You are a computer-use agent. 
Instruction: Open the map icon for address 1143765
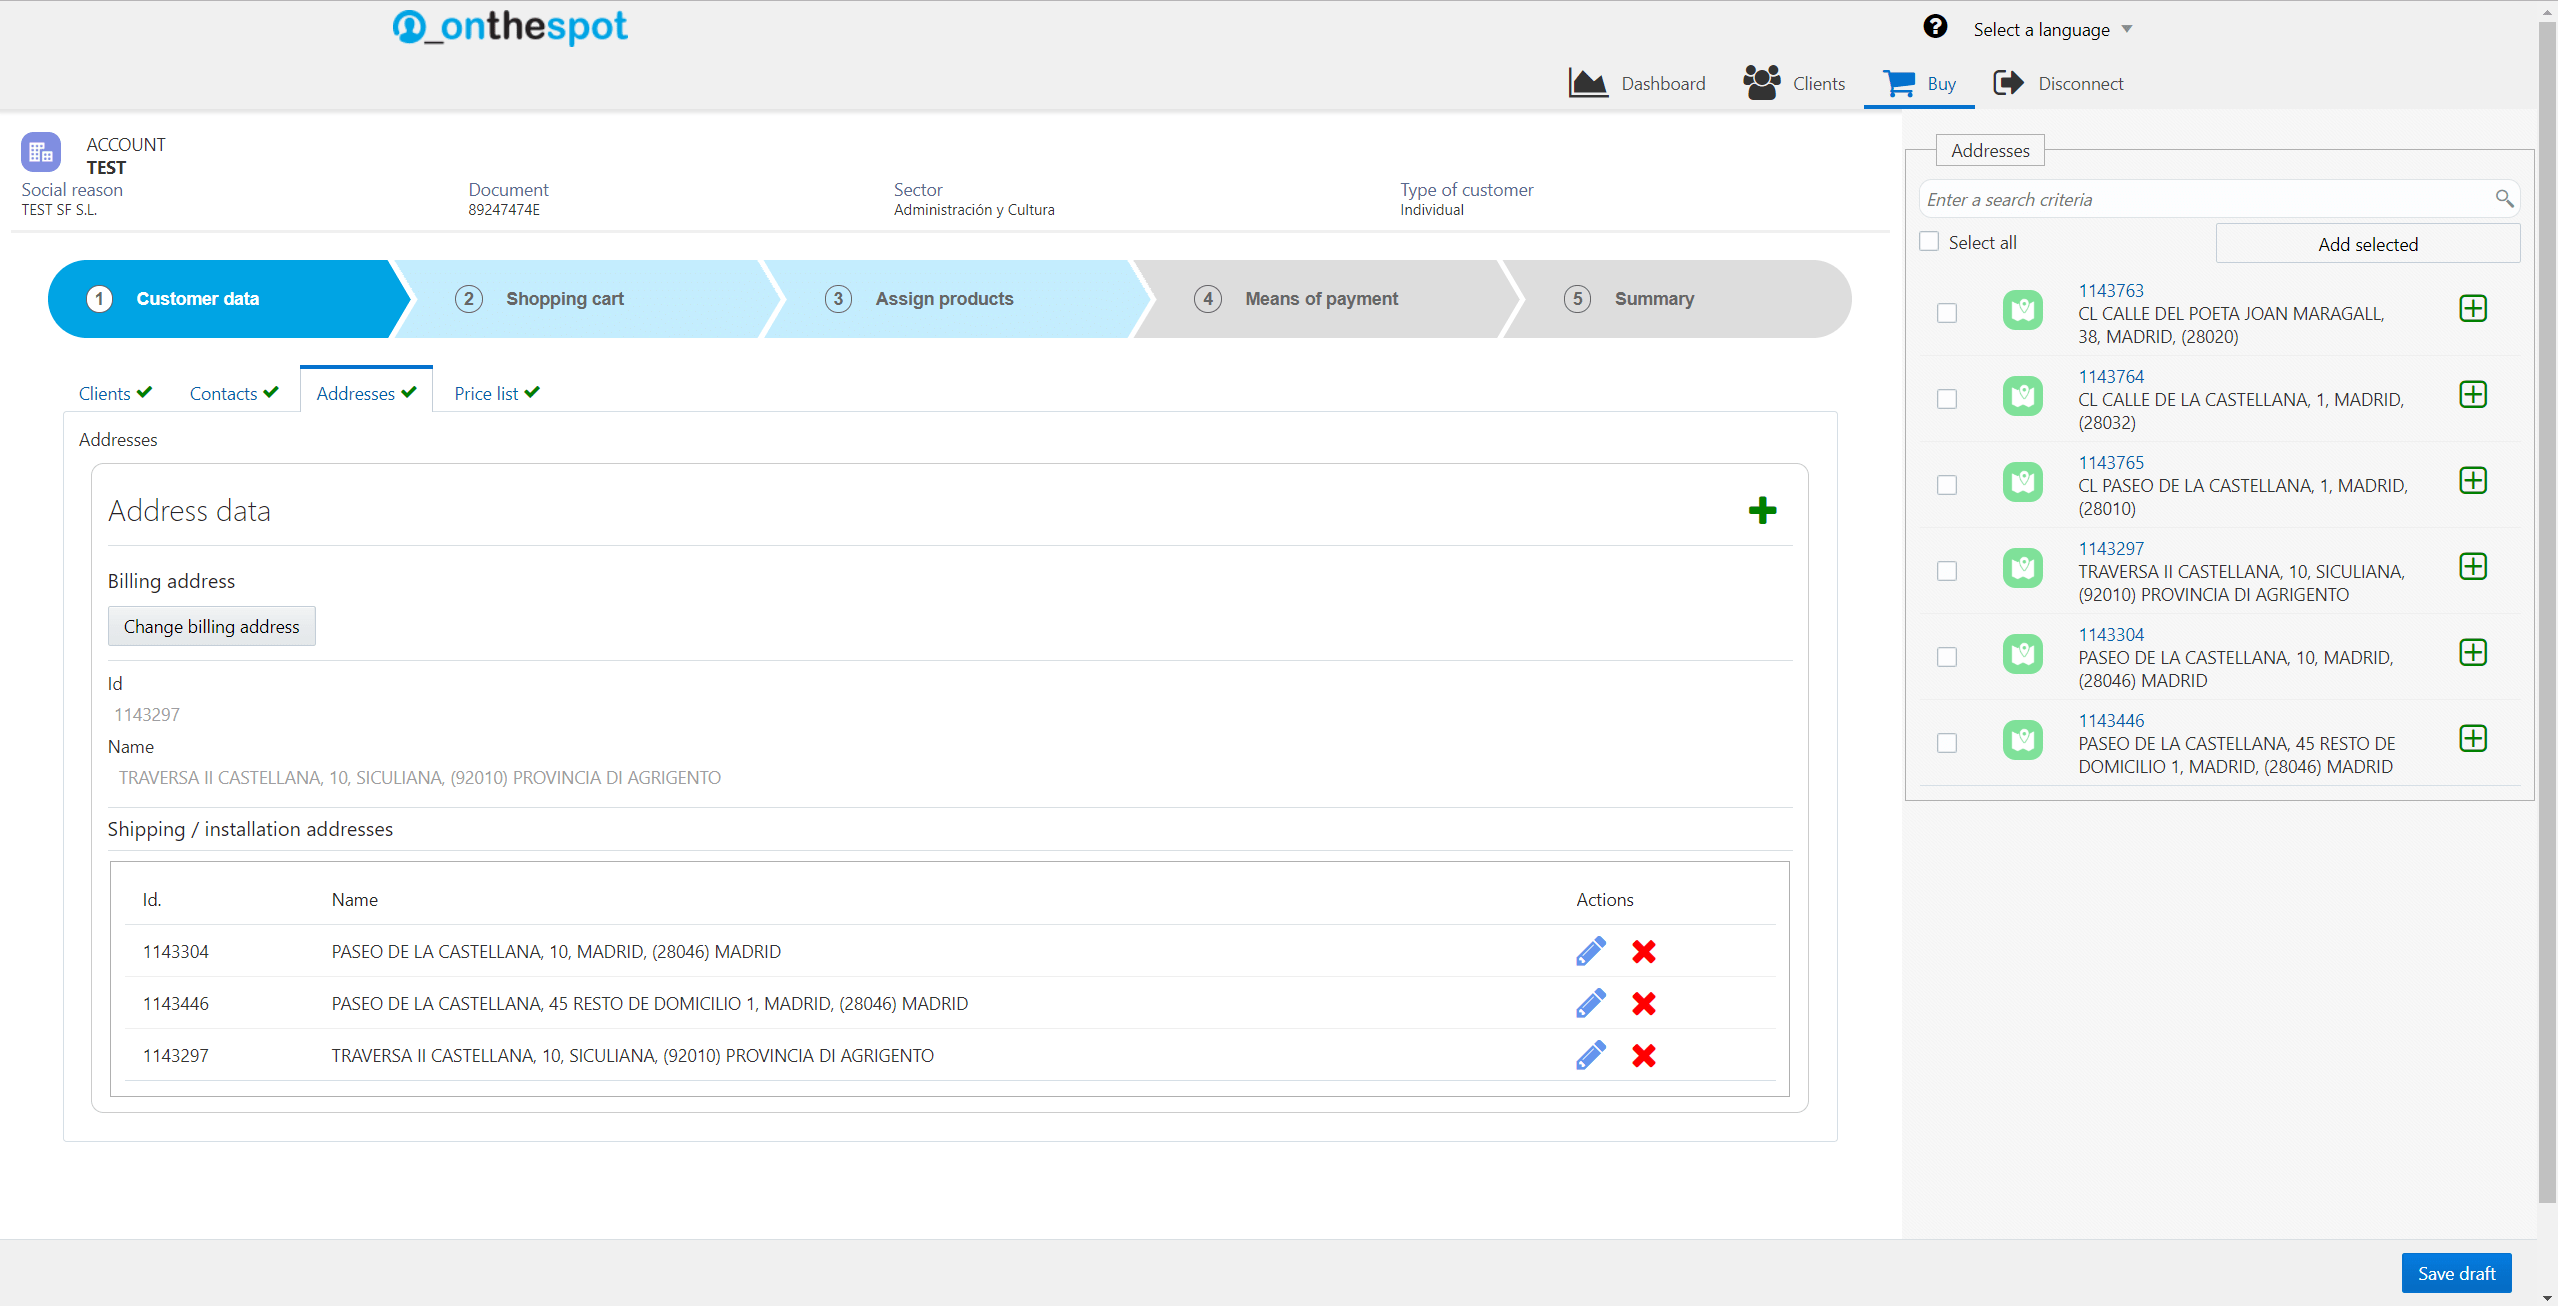[x=2022, y=483]
